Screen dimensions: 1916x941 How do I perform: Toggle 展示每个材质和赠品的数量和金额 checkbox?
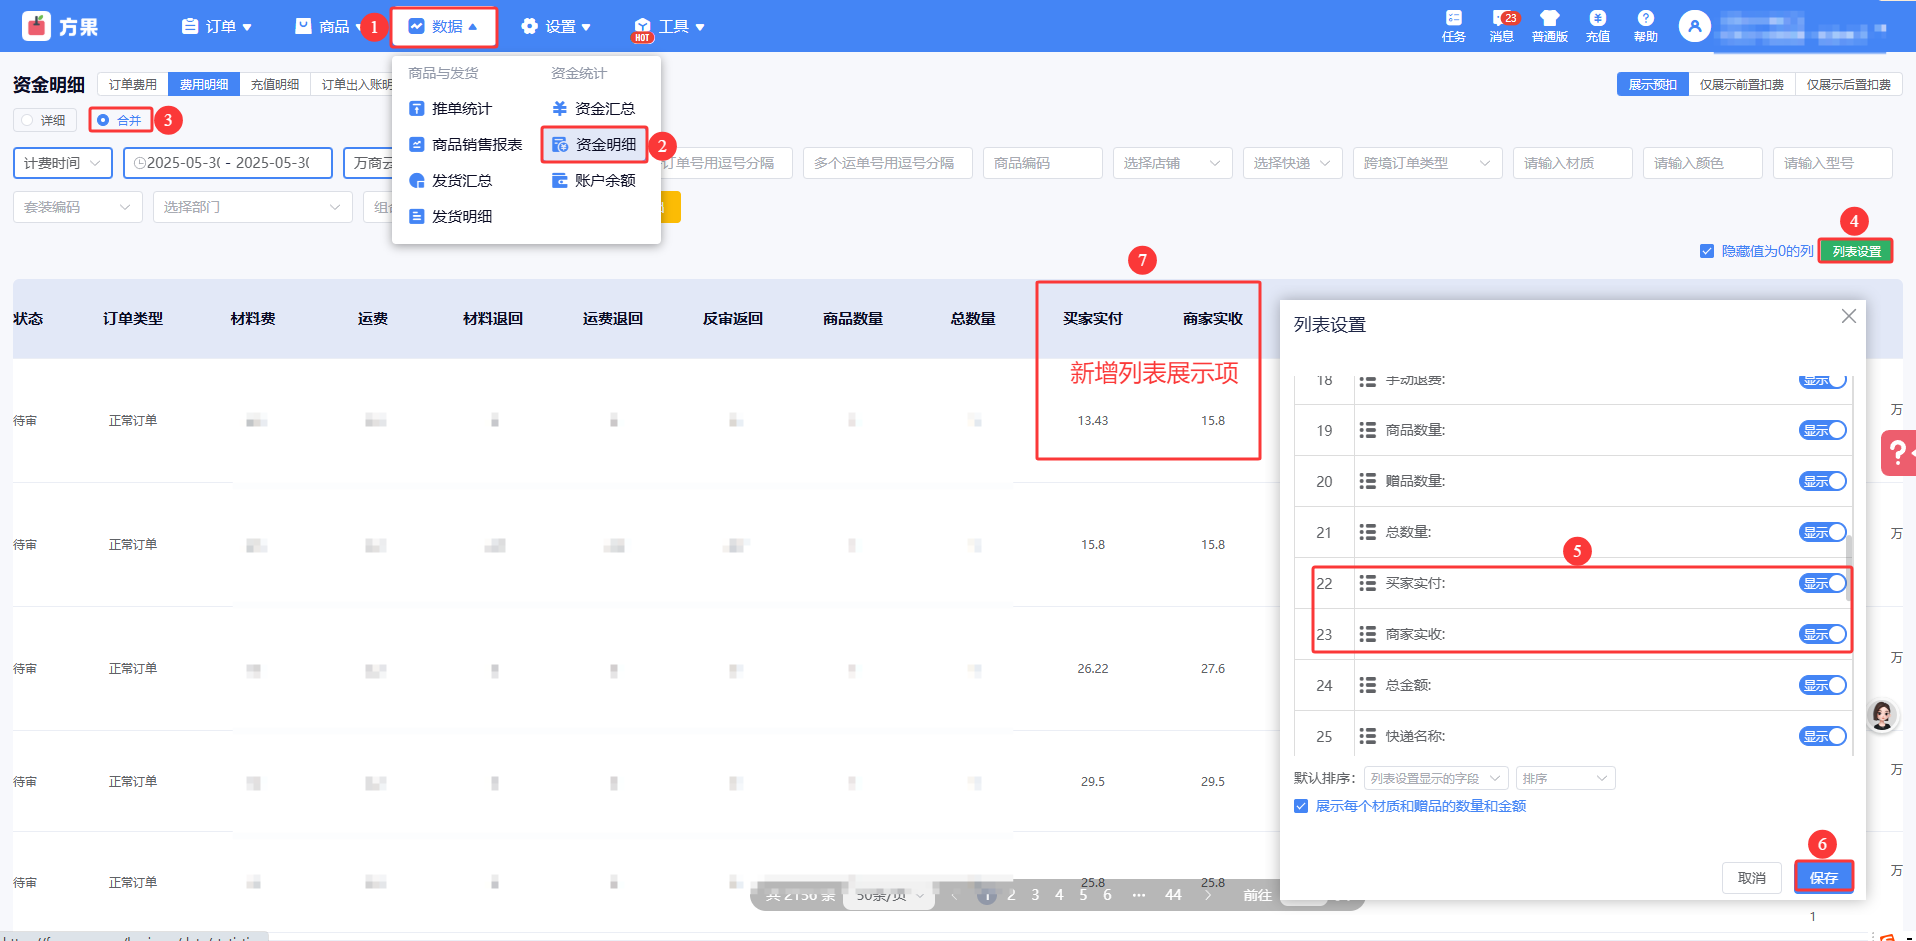point(1301,806)
